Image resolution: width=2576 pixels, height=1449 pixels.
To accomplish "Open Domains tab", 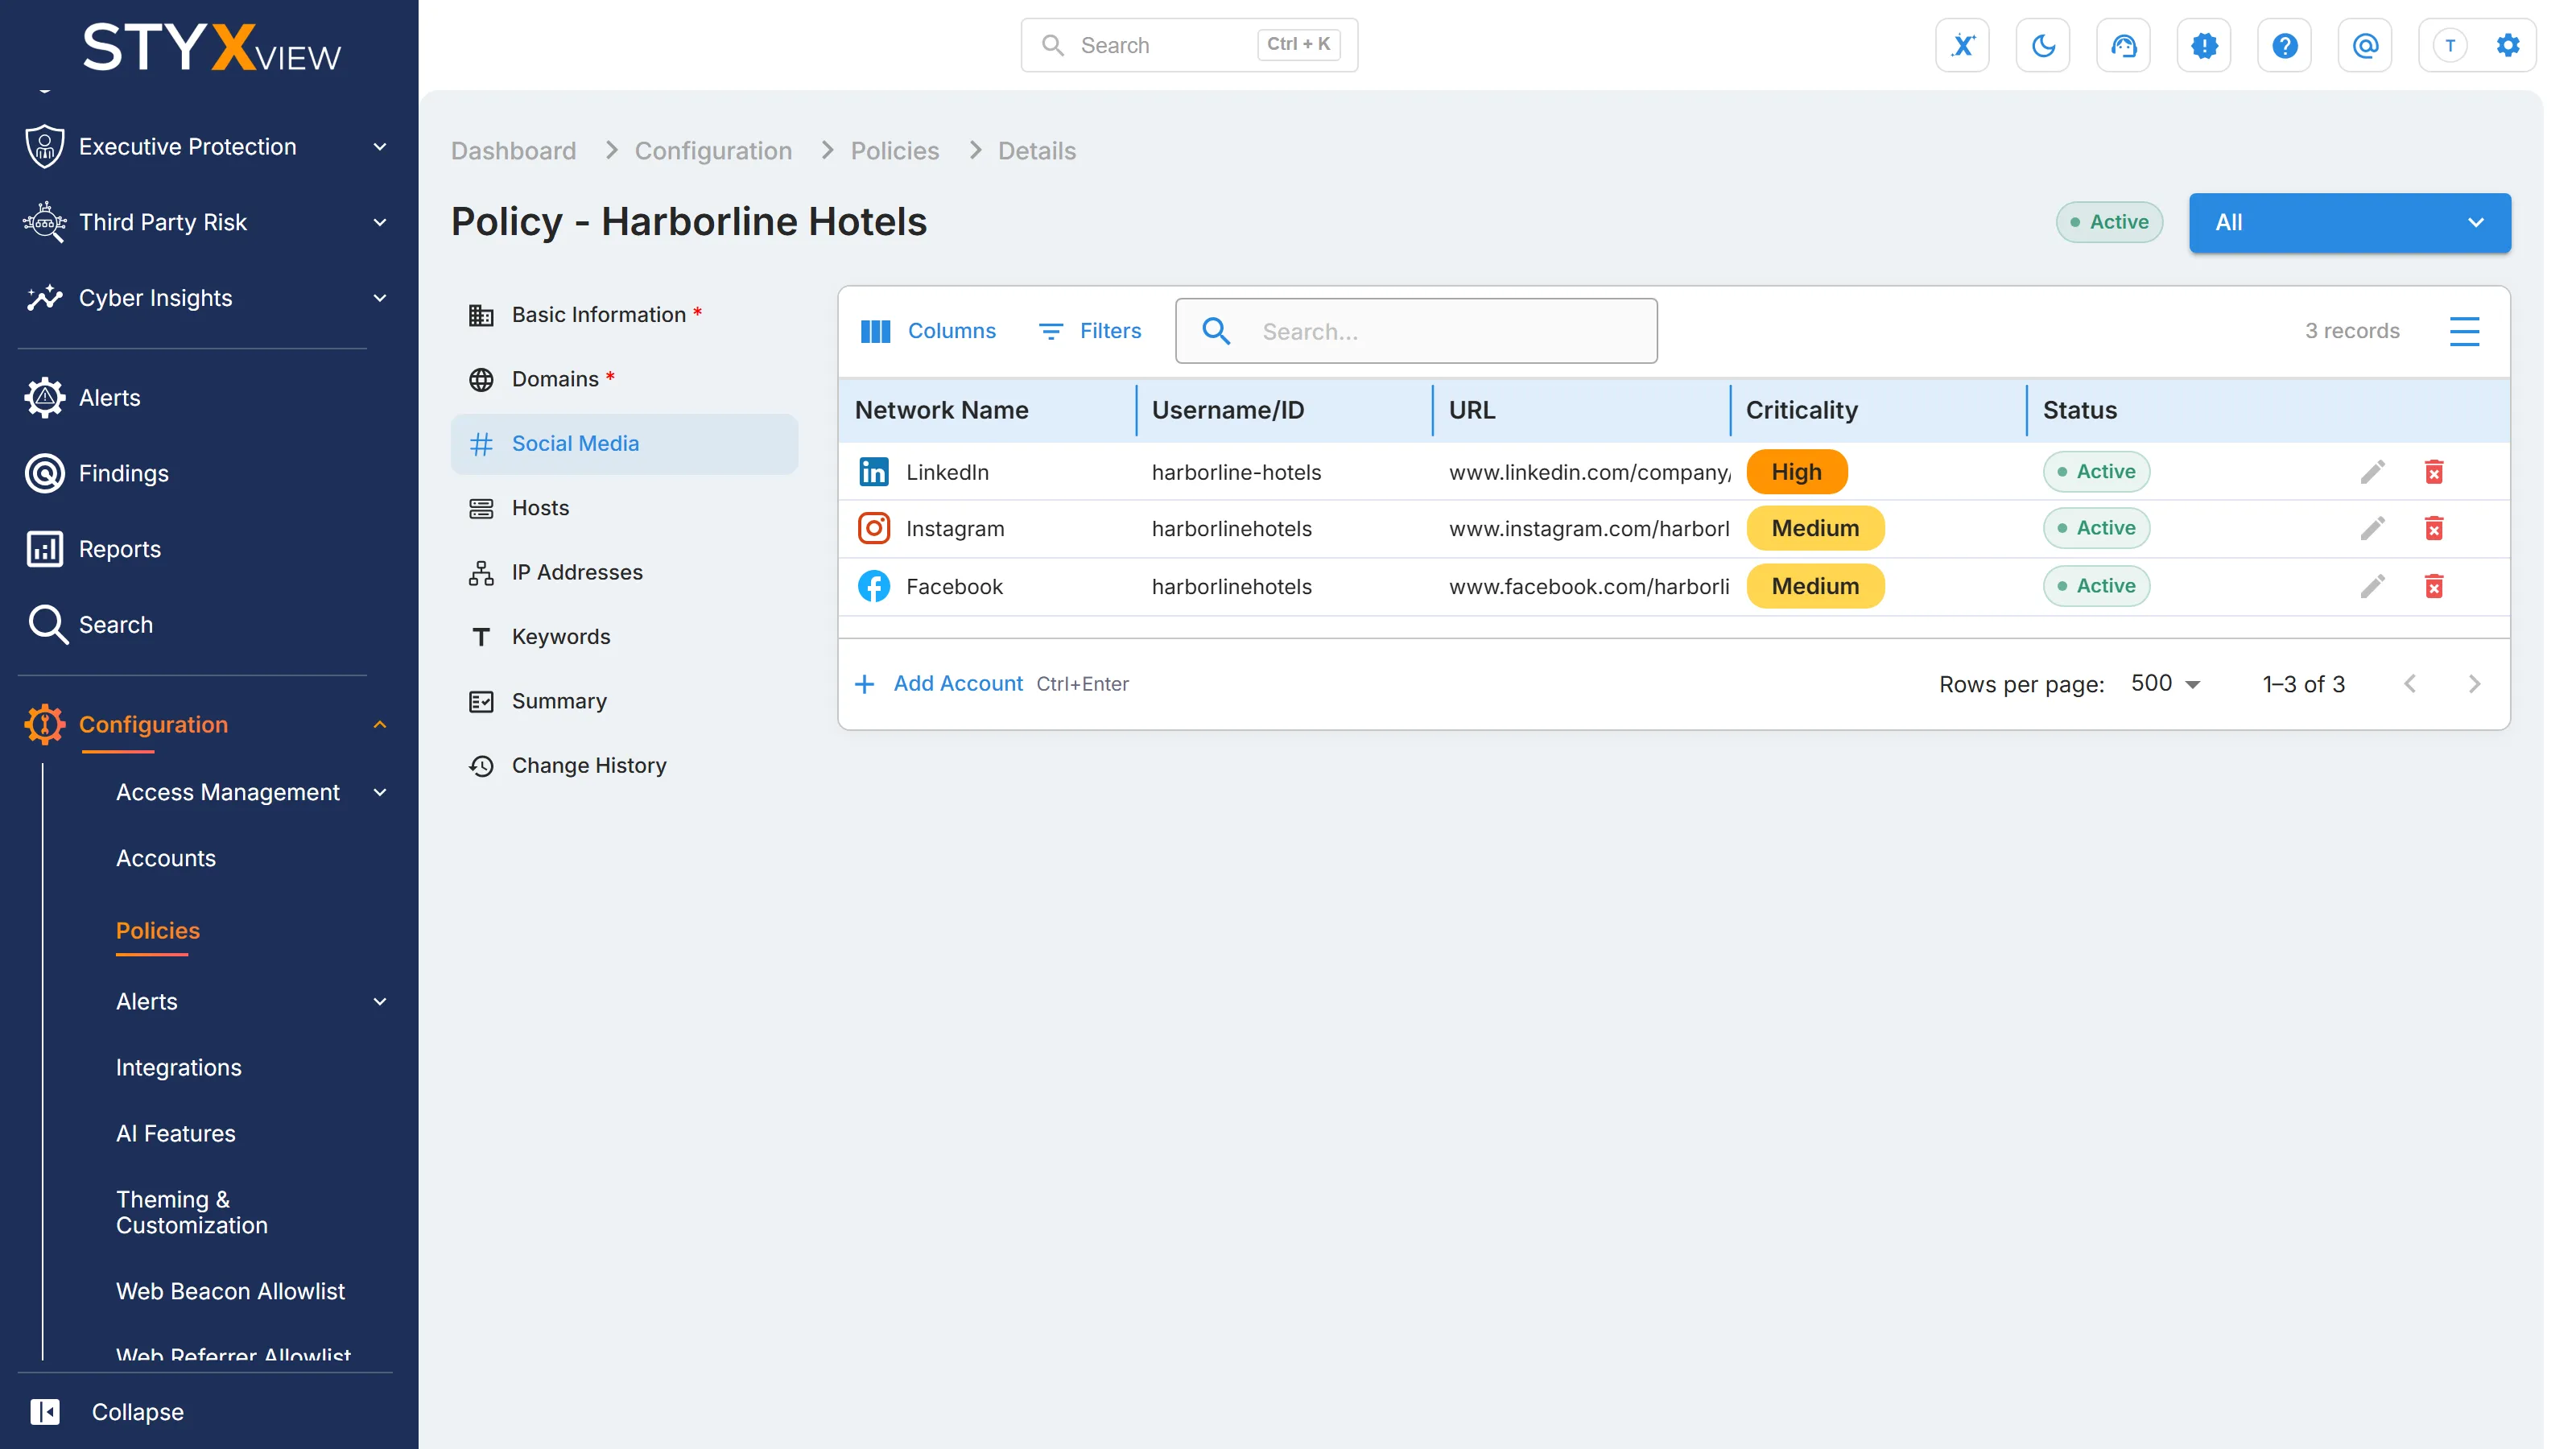I will pos(624,379).
